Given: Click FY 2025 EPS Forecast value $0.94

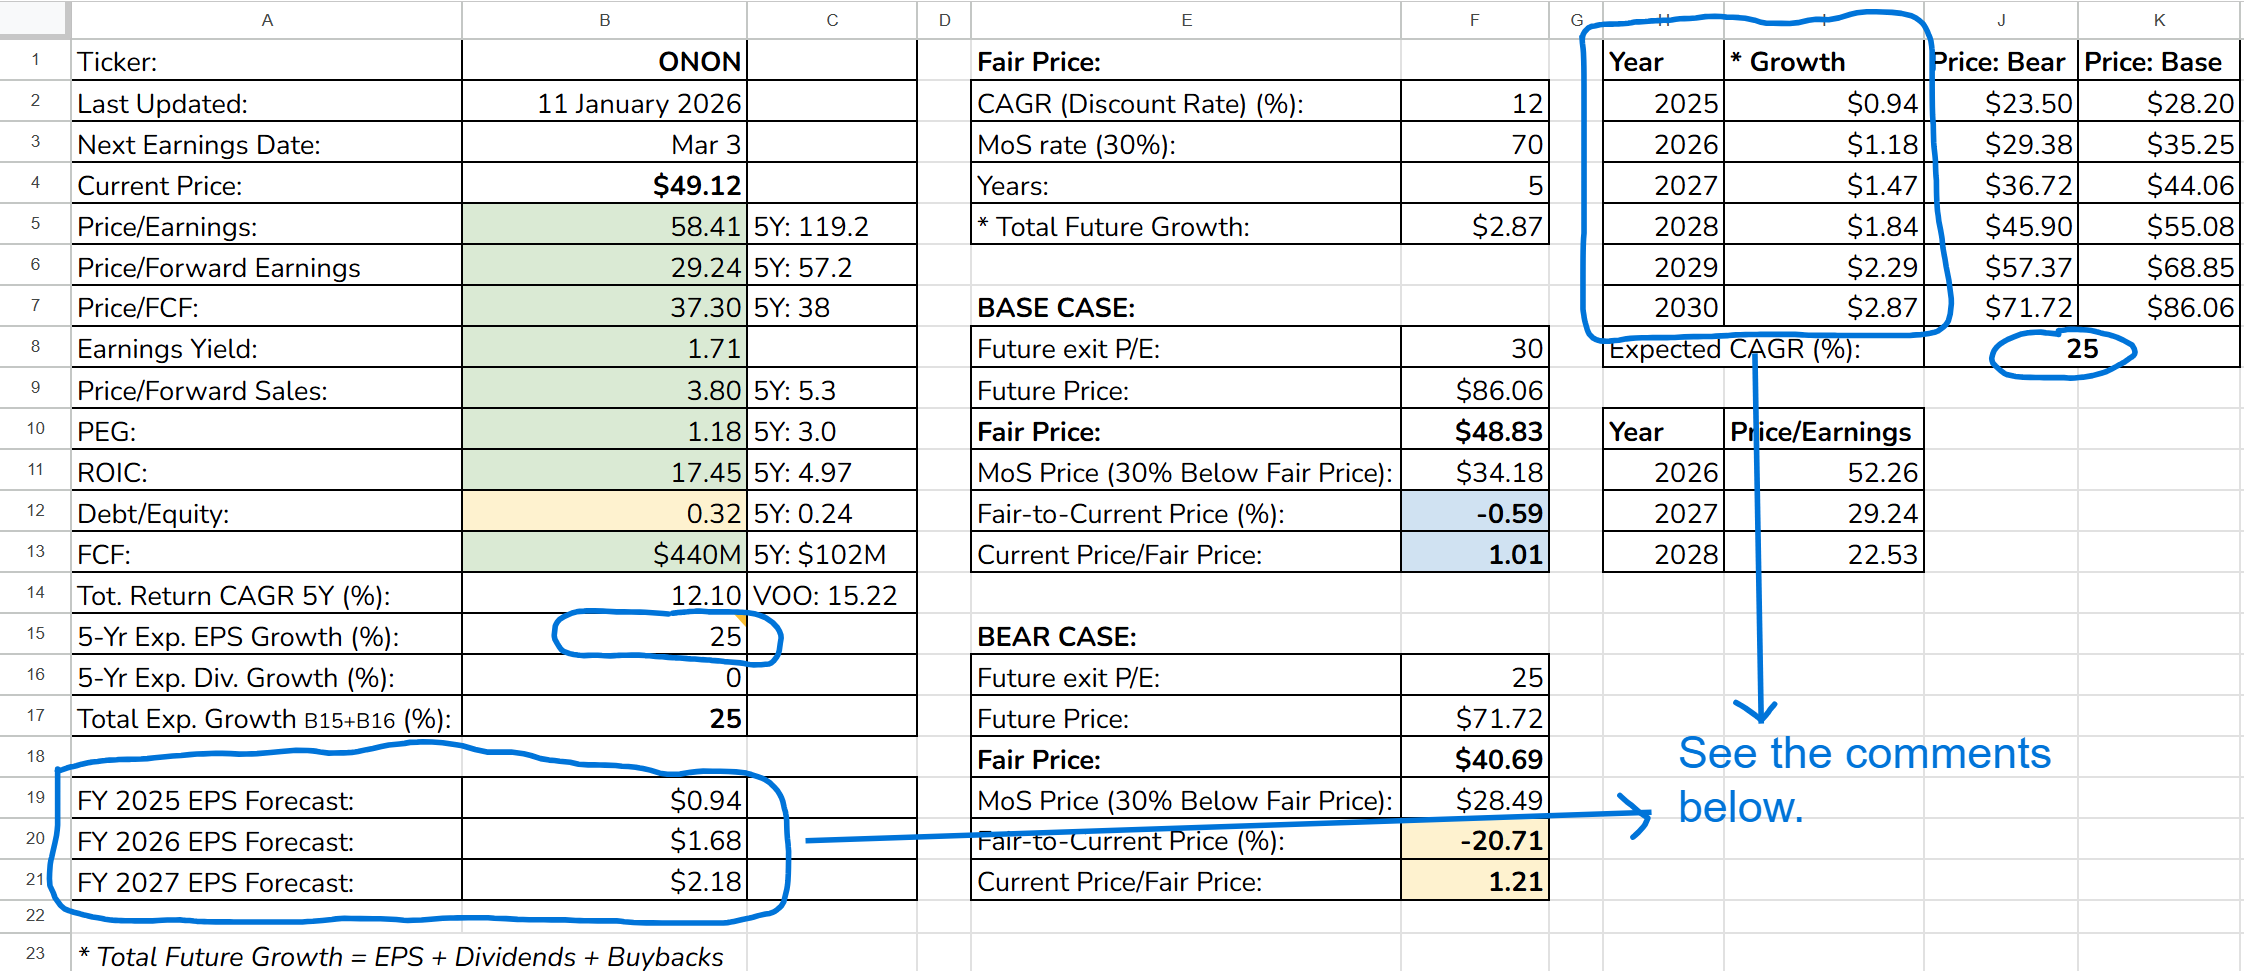Looking at the screenshot, I should (604, 800).
